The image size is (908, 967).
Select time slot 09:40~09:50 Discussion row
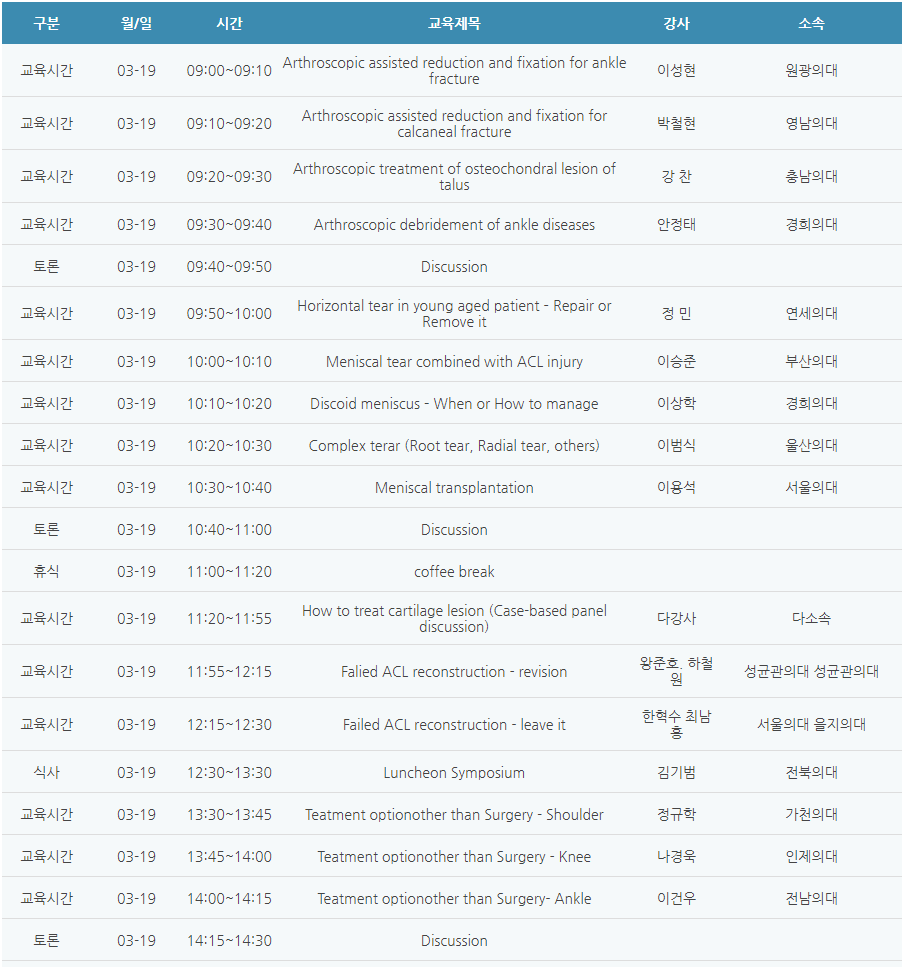click(x=229, y=266)
